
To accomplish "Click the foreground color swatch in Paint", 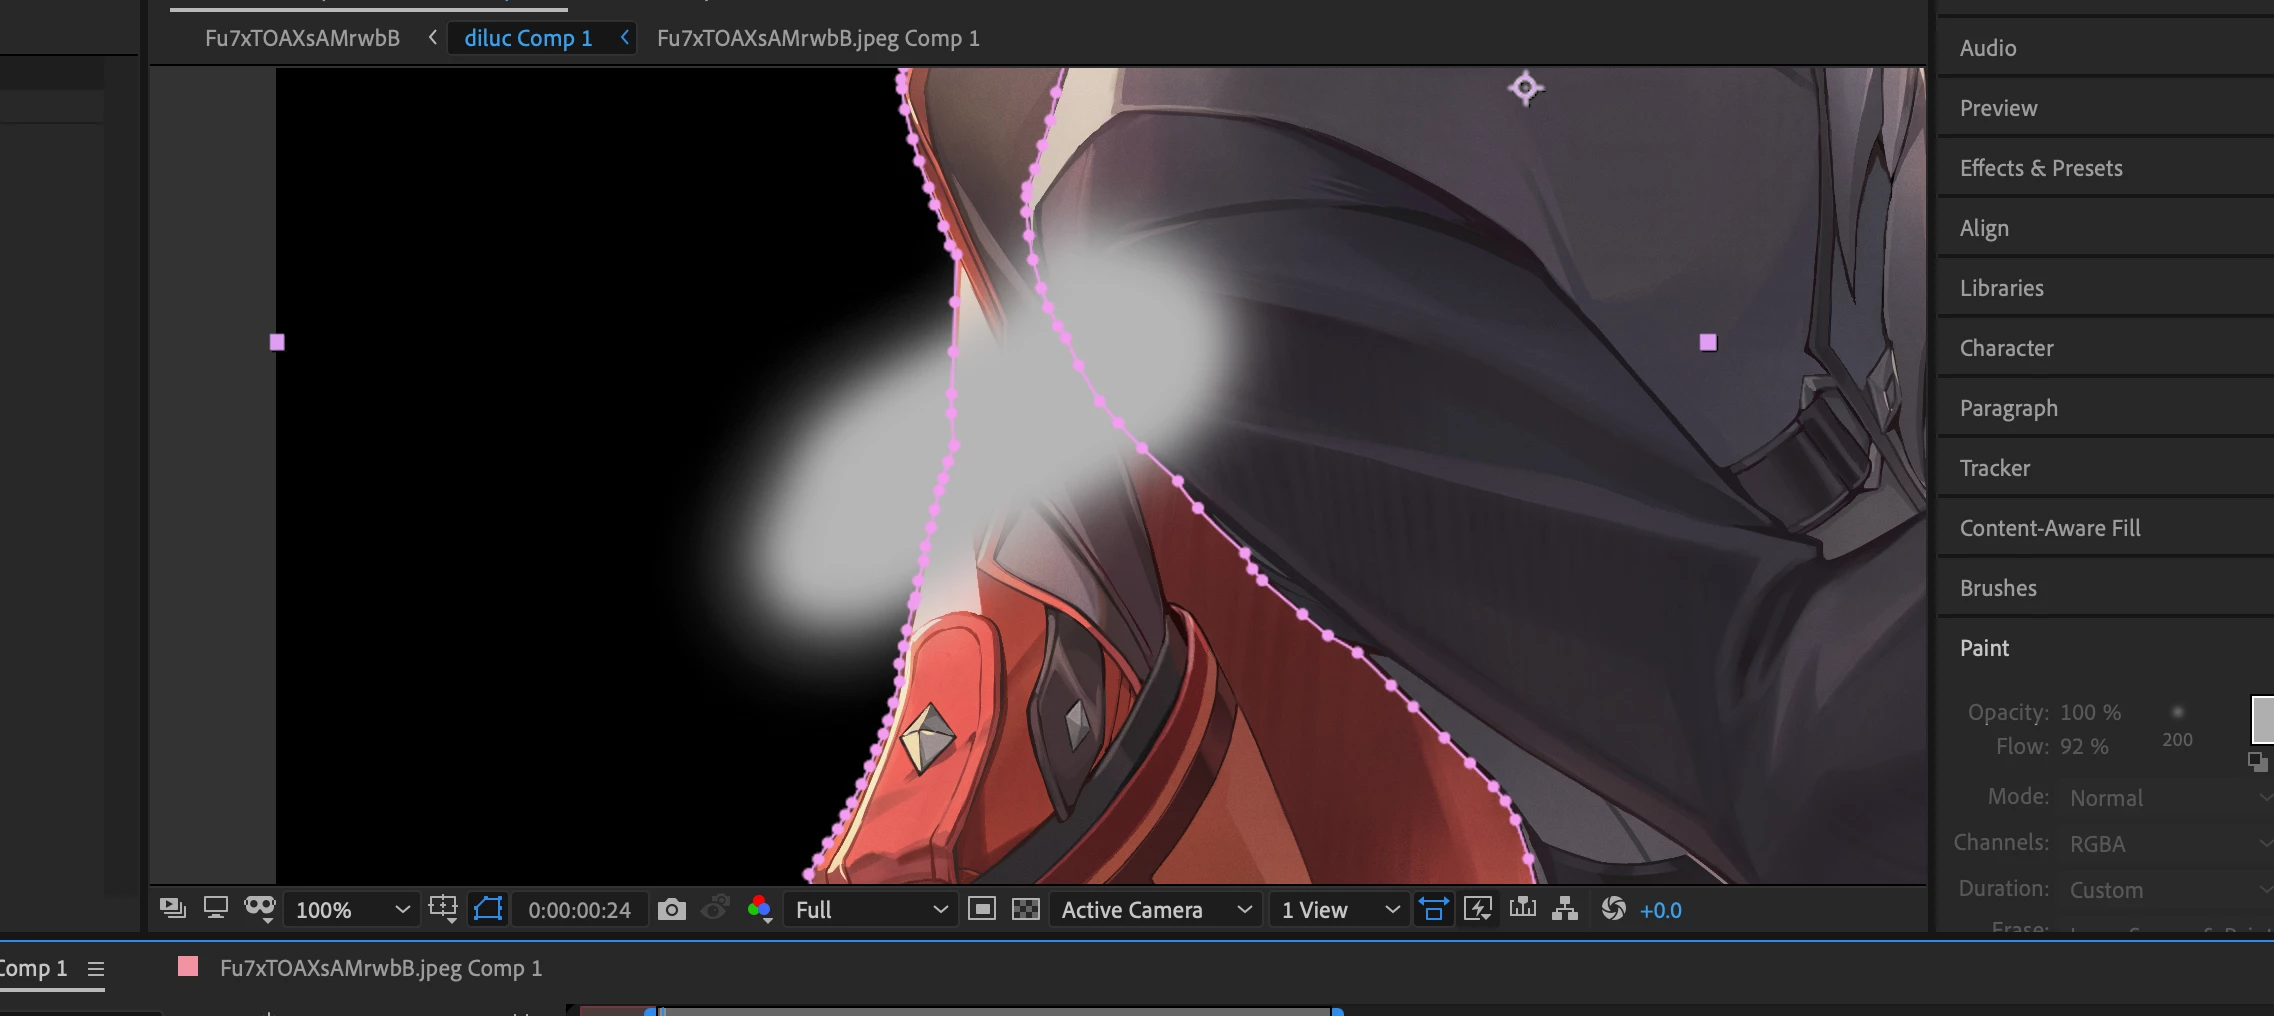I will point(2263,718).
